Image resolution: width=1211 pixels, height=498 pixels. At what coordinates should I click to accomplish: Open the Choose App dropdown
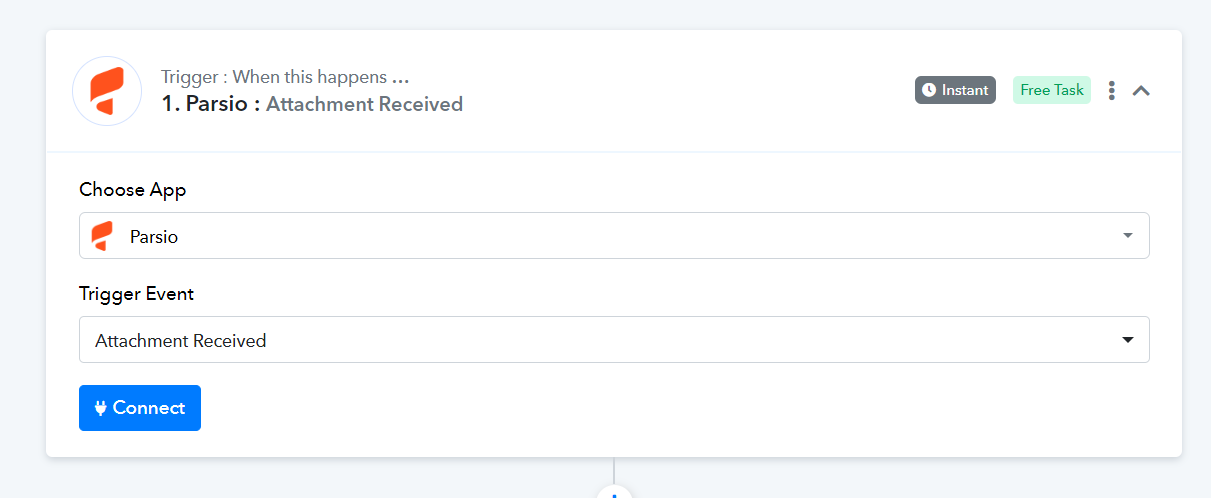tap(614, 236)
